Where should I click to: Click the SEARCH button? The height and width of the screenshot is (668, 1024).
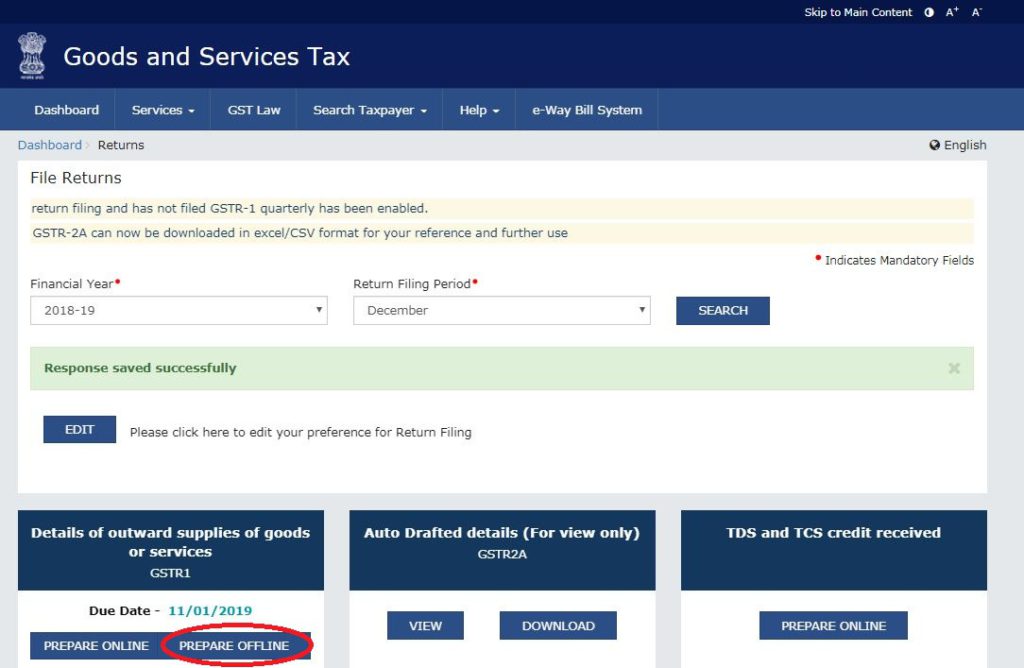tap(723, 311)
